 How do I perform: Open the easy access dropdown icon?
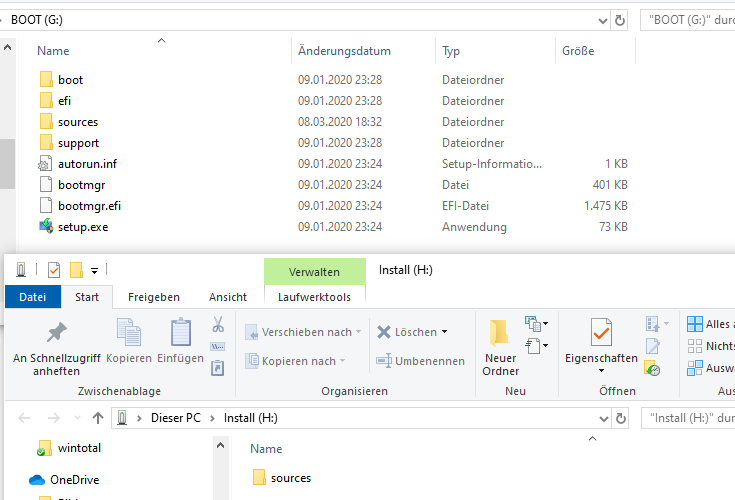(x=536, y=346)
